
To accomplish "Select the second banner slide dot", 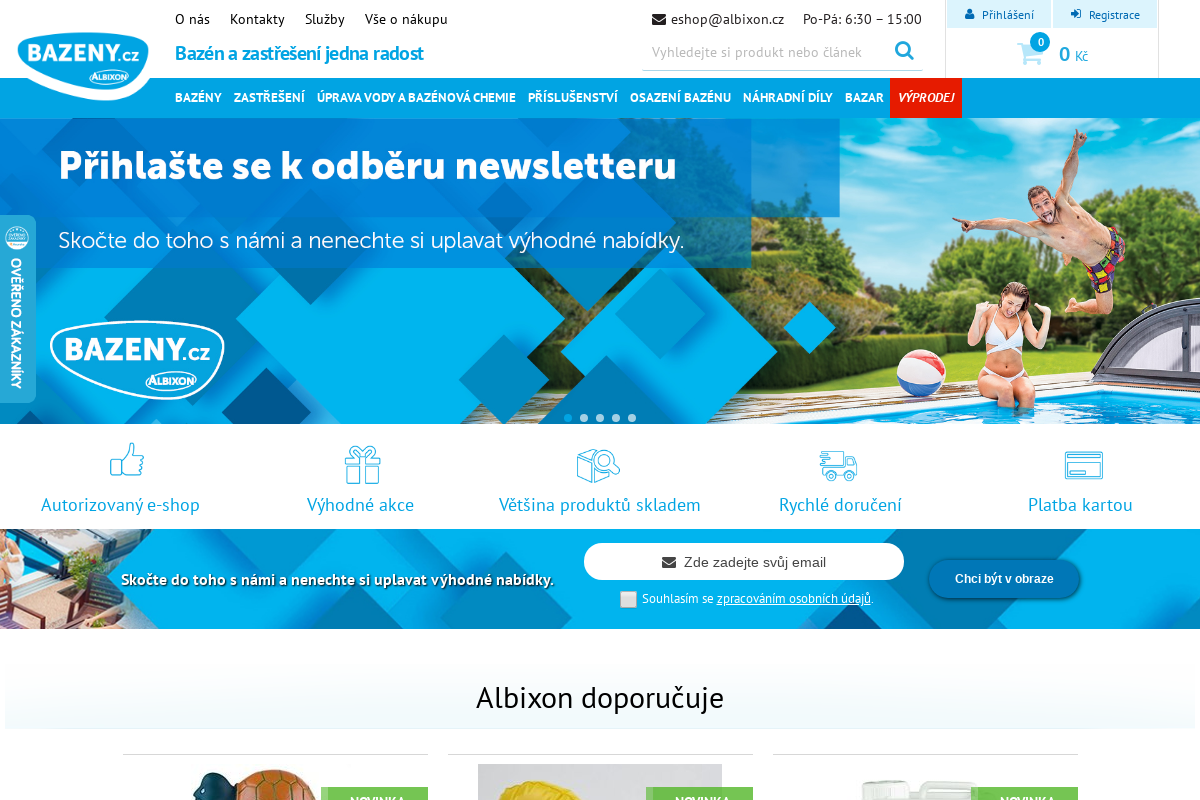I will click(584, 418).
